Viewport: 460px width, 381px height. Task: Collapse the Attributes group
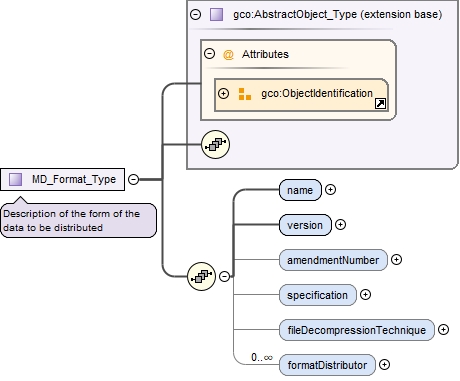pyautogui.click(x=209, y=53)
